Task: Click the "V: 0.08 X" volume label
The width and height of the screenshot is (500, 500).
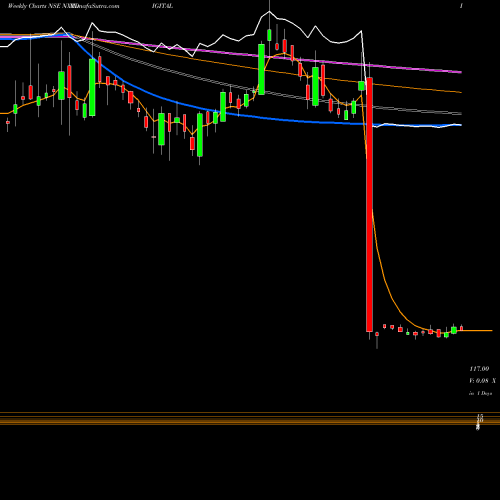Action: click(x=482, y=381)
